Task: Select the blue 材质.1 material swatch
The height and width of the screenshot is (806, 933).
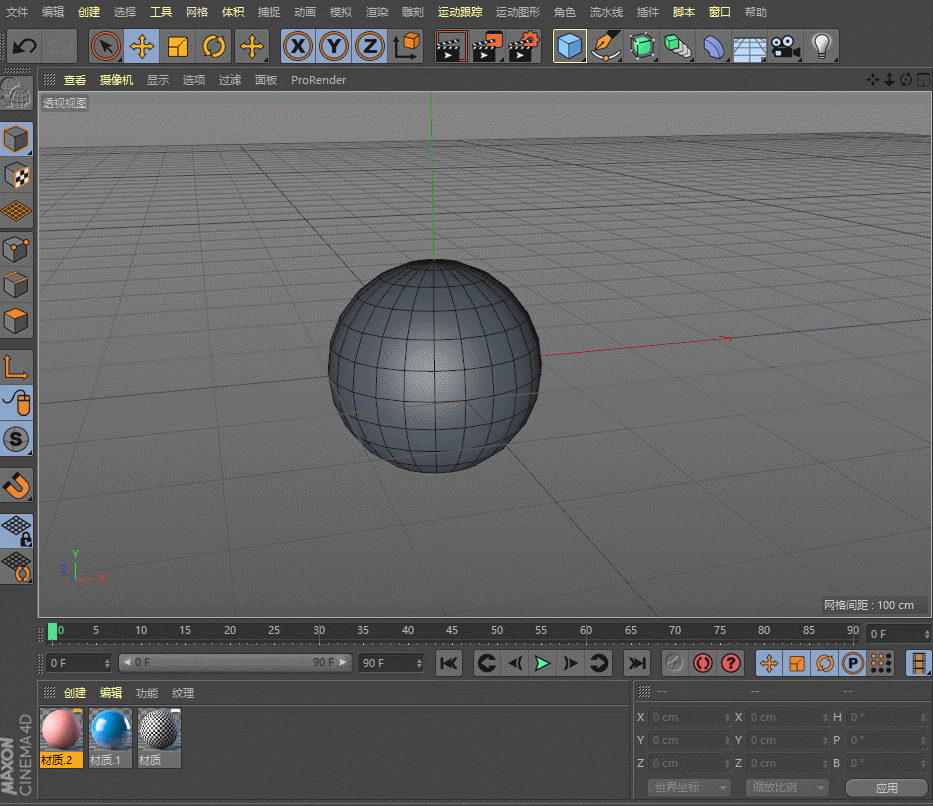Action: (x=110, y=729)
